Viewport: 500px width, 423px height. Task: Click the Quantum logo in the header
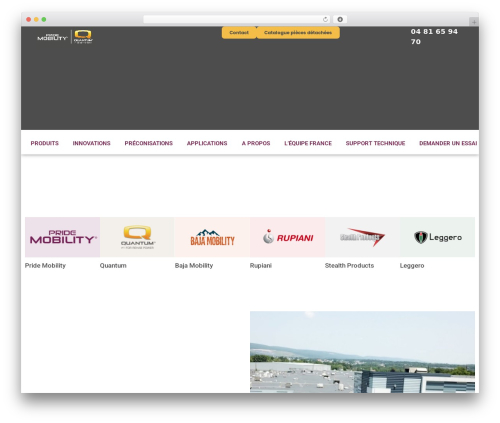click(x=83, y=37)
